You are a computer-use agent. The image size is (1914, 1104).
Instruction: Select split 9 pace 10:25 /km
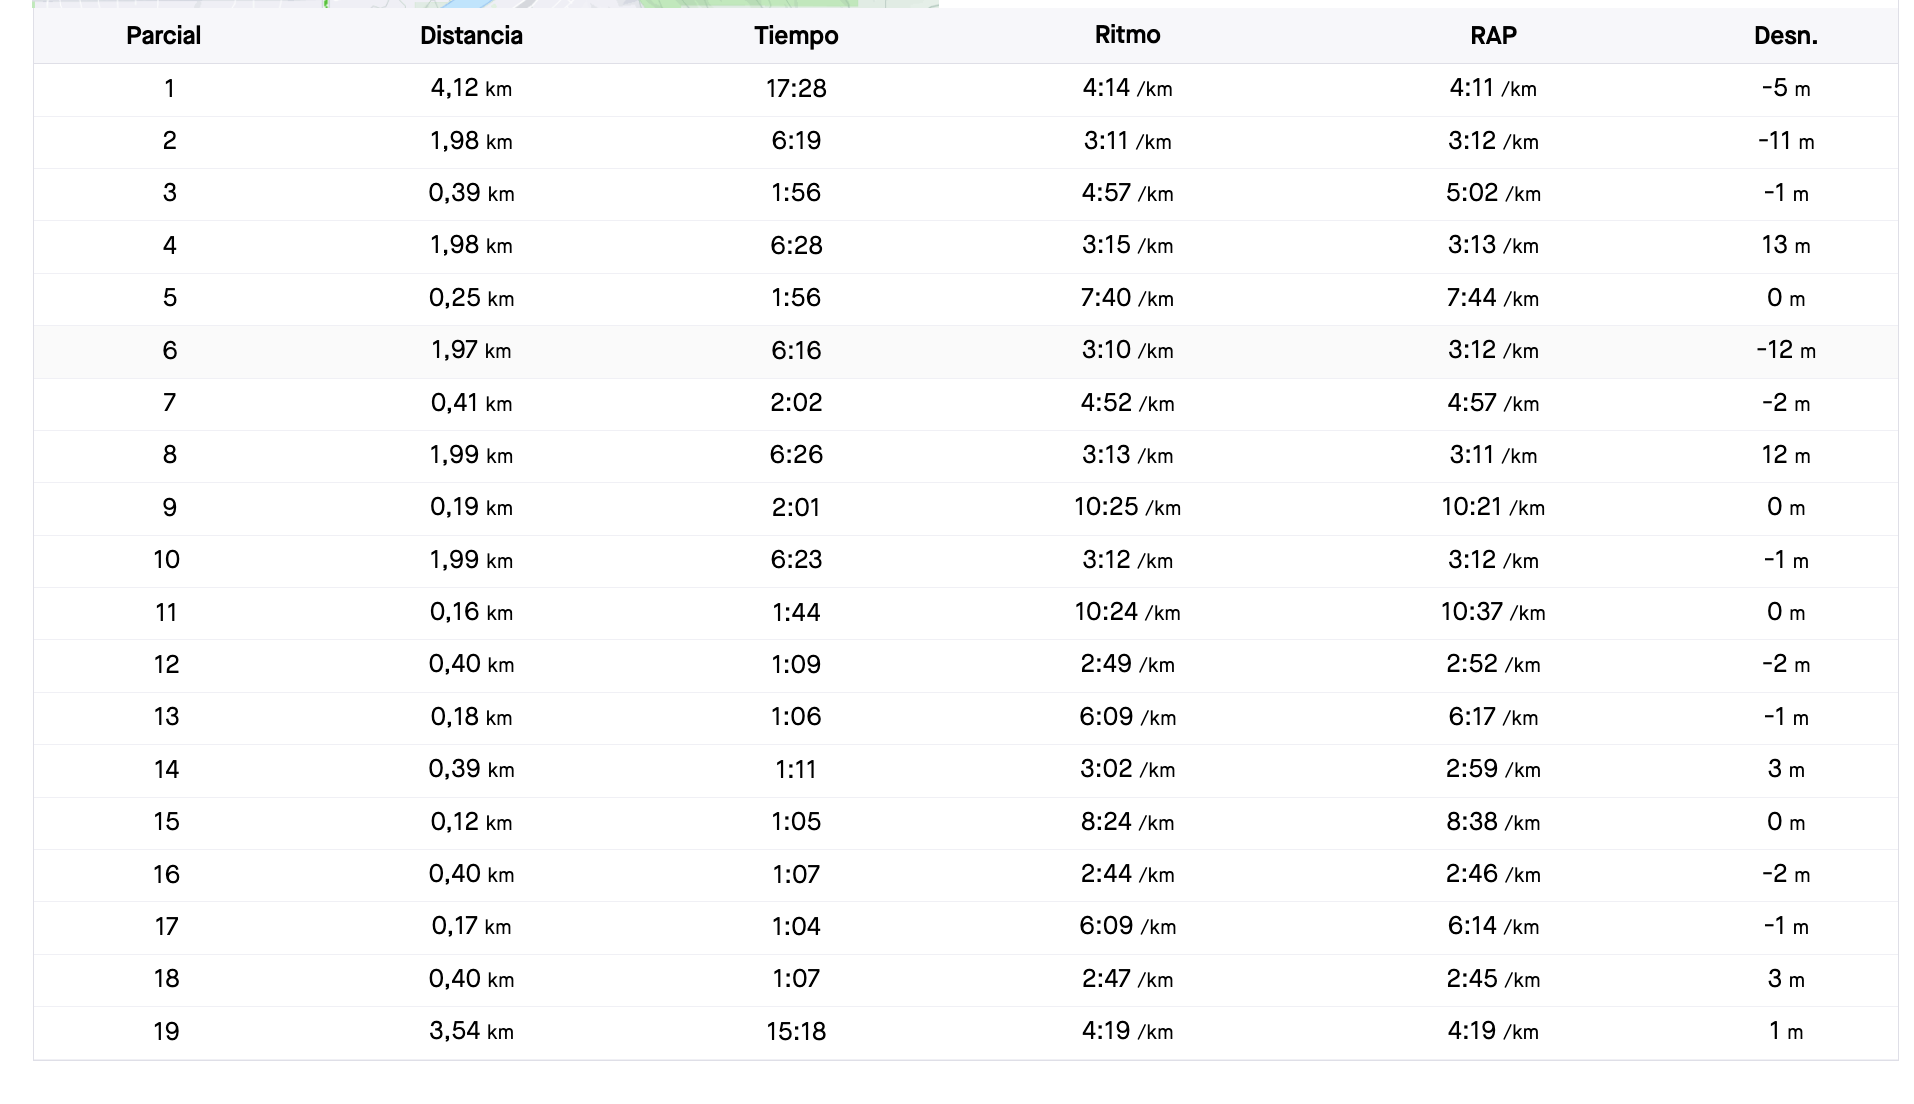[1127, 507]
